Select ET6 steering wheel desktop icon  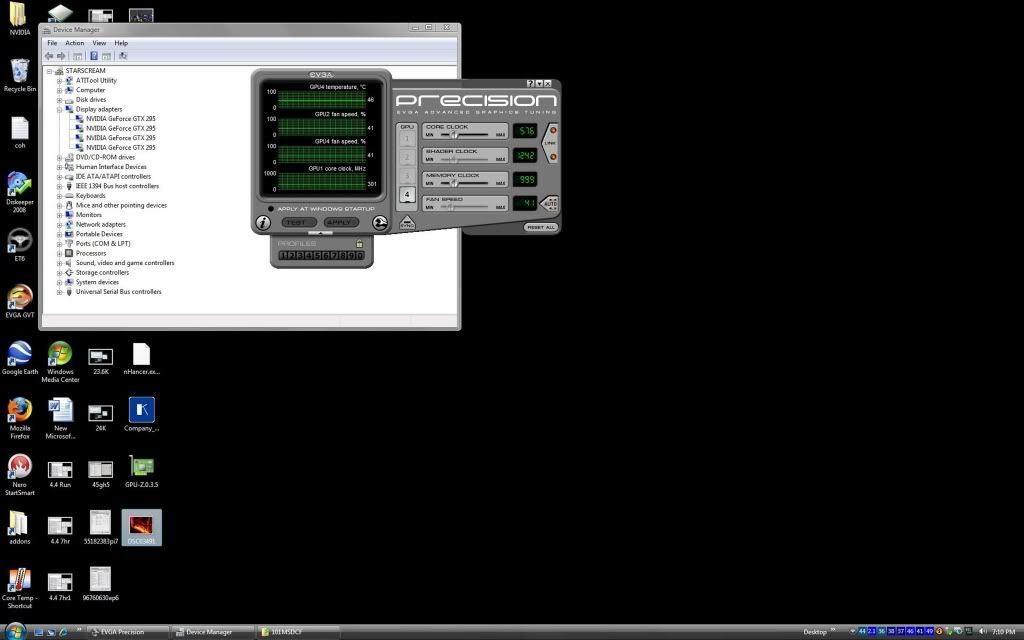pos(20,245)
